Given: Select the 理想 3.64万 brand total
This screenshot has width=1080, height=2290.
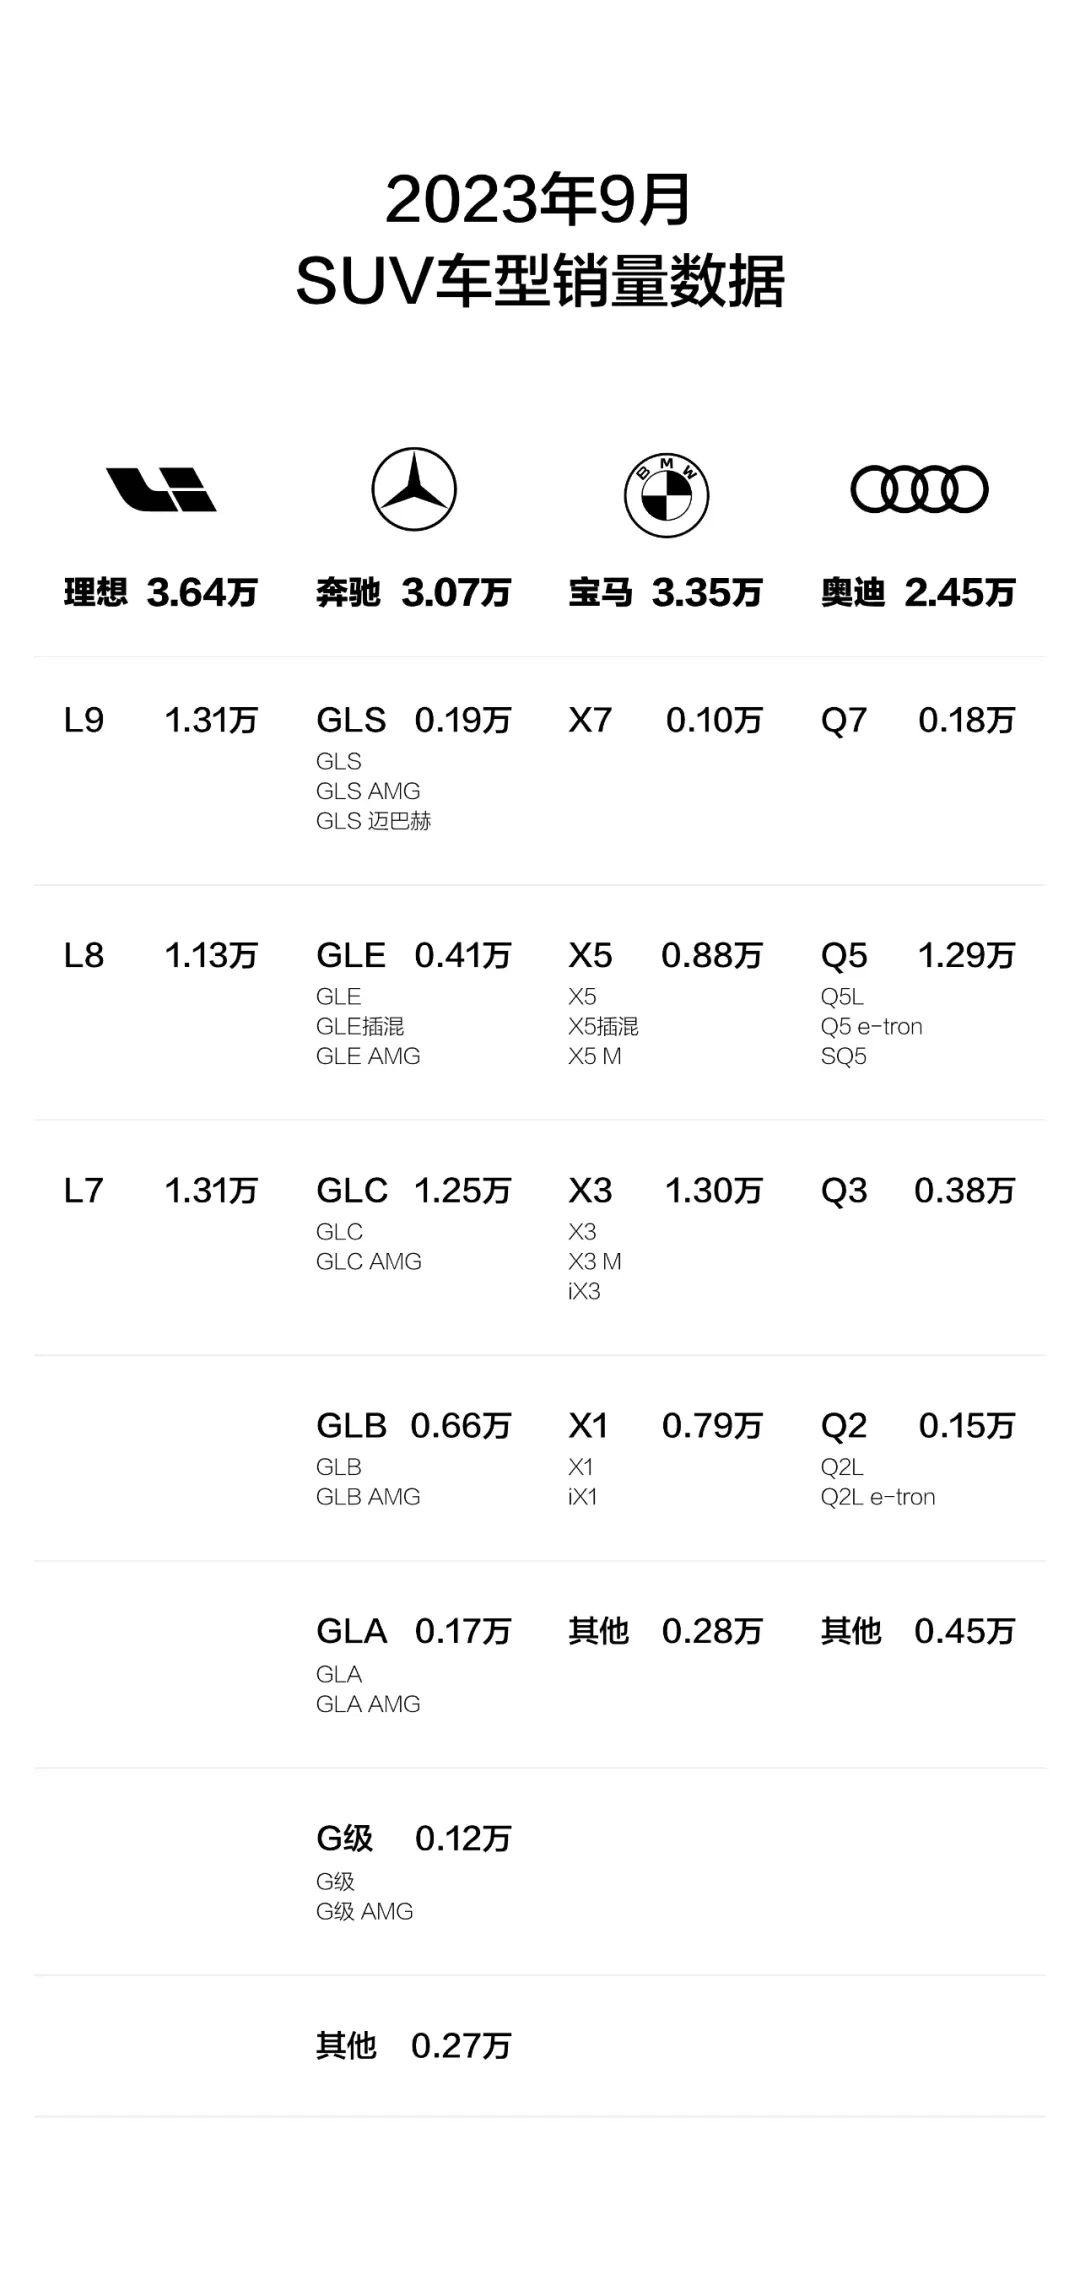Looking at the screenshot, I should 161,593.
